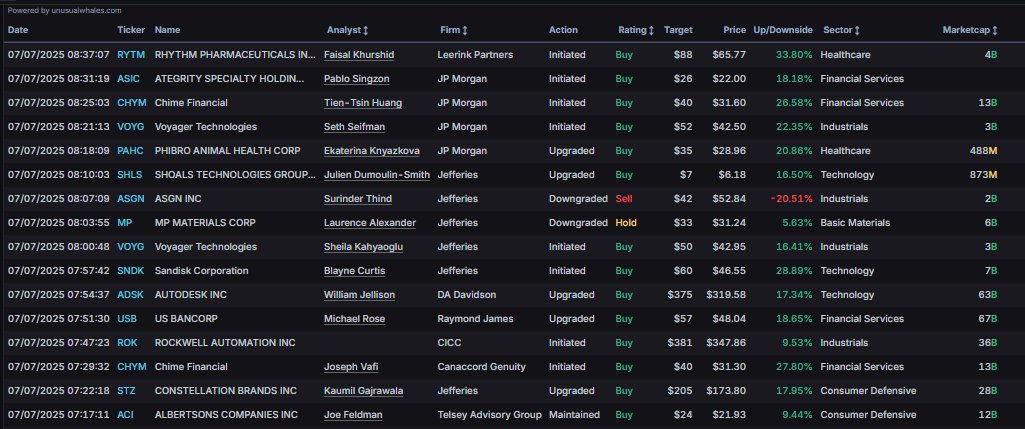Image resolution: width=1025 pixels, height=429 pixels.
Task: Open analyst Laurence Alexander profile
Action: (370, 222)
